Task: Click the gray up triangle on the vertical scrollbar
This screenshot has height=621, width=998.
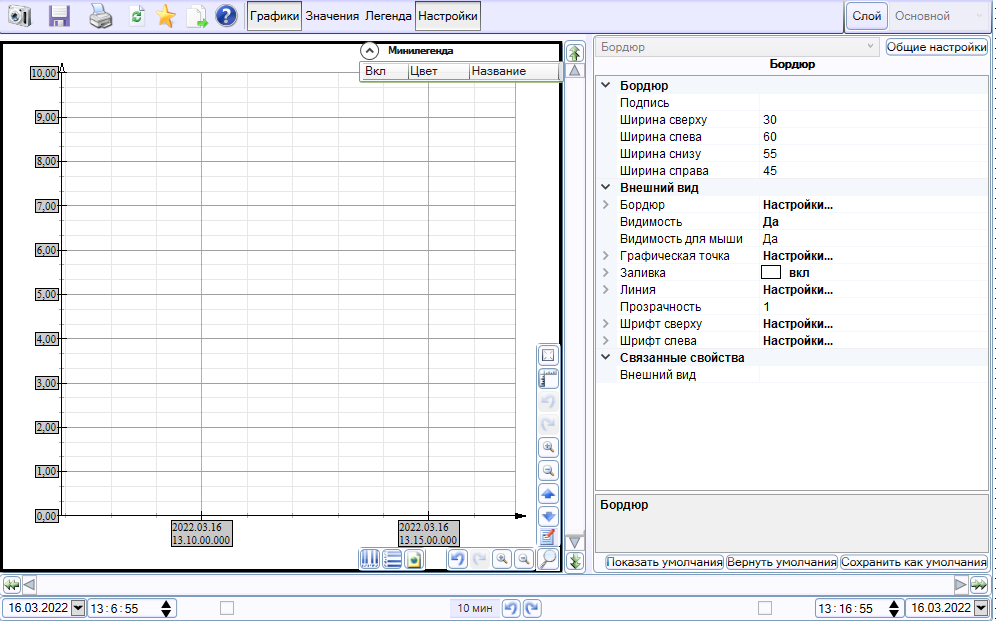Action: 575,71
